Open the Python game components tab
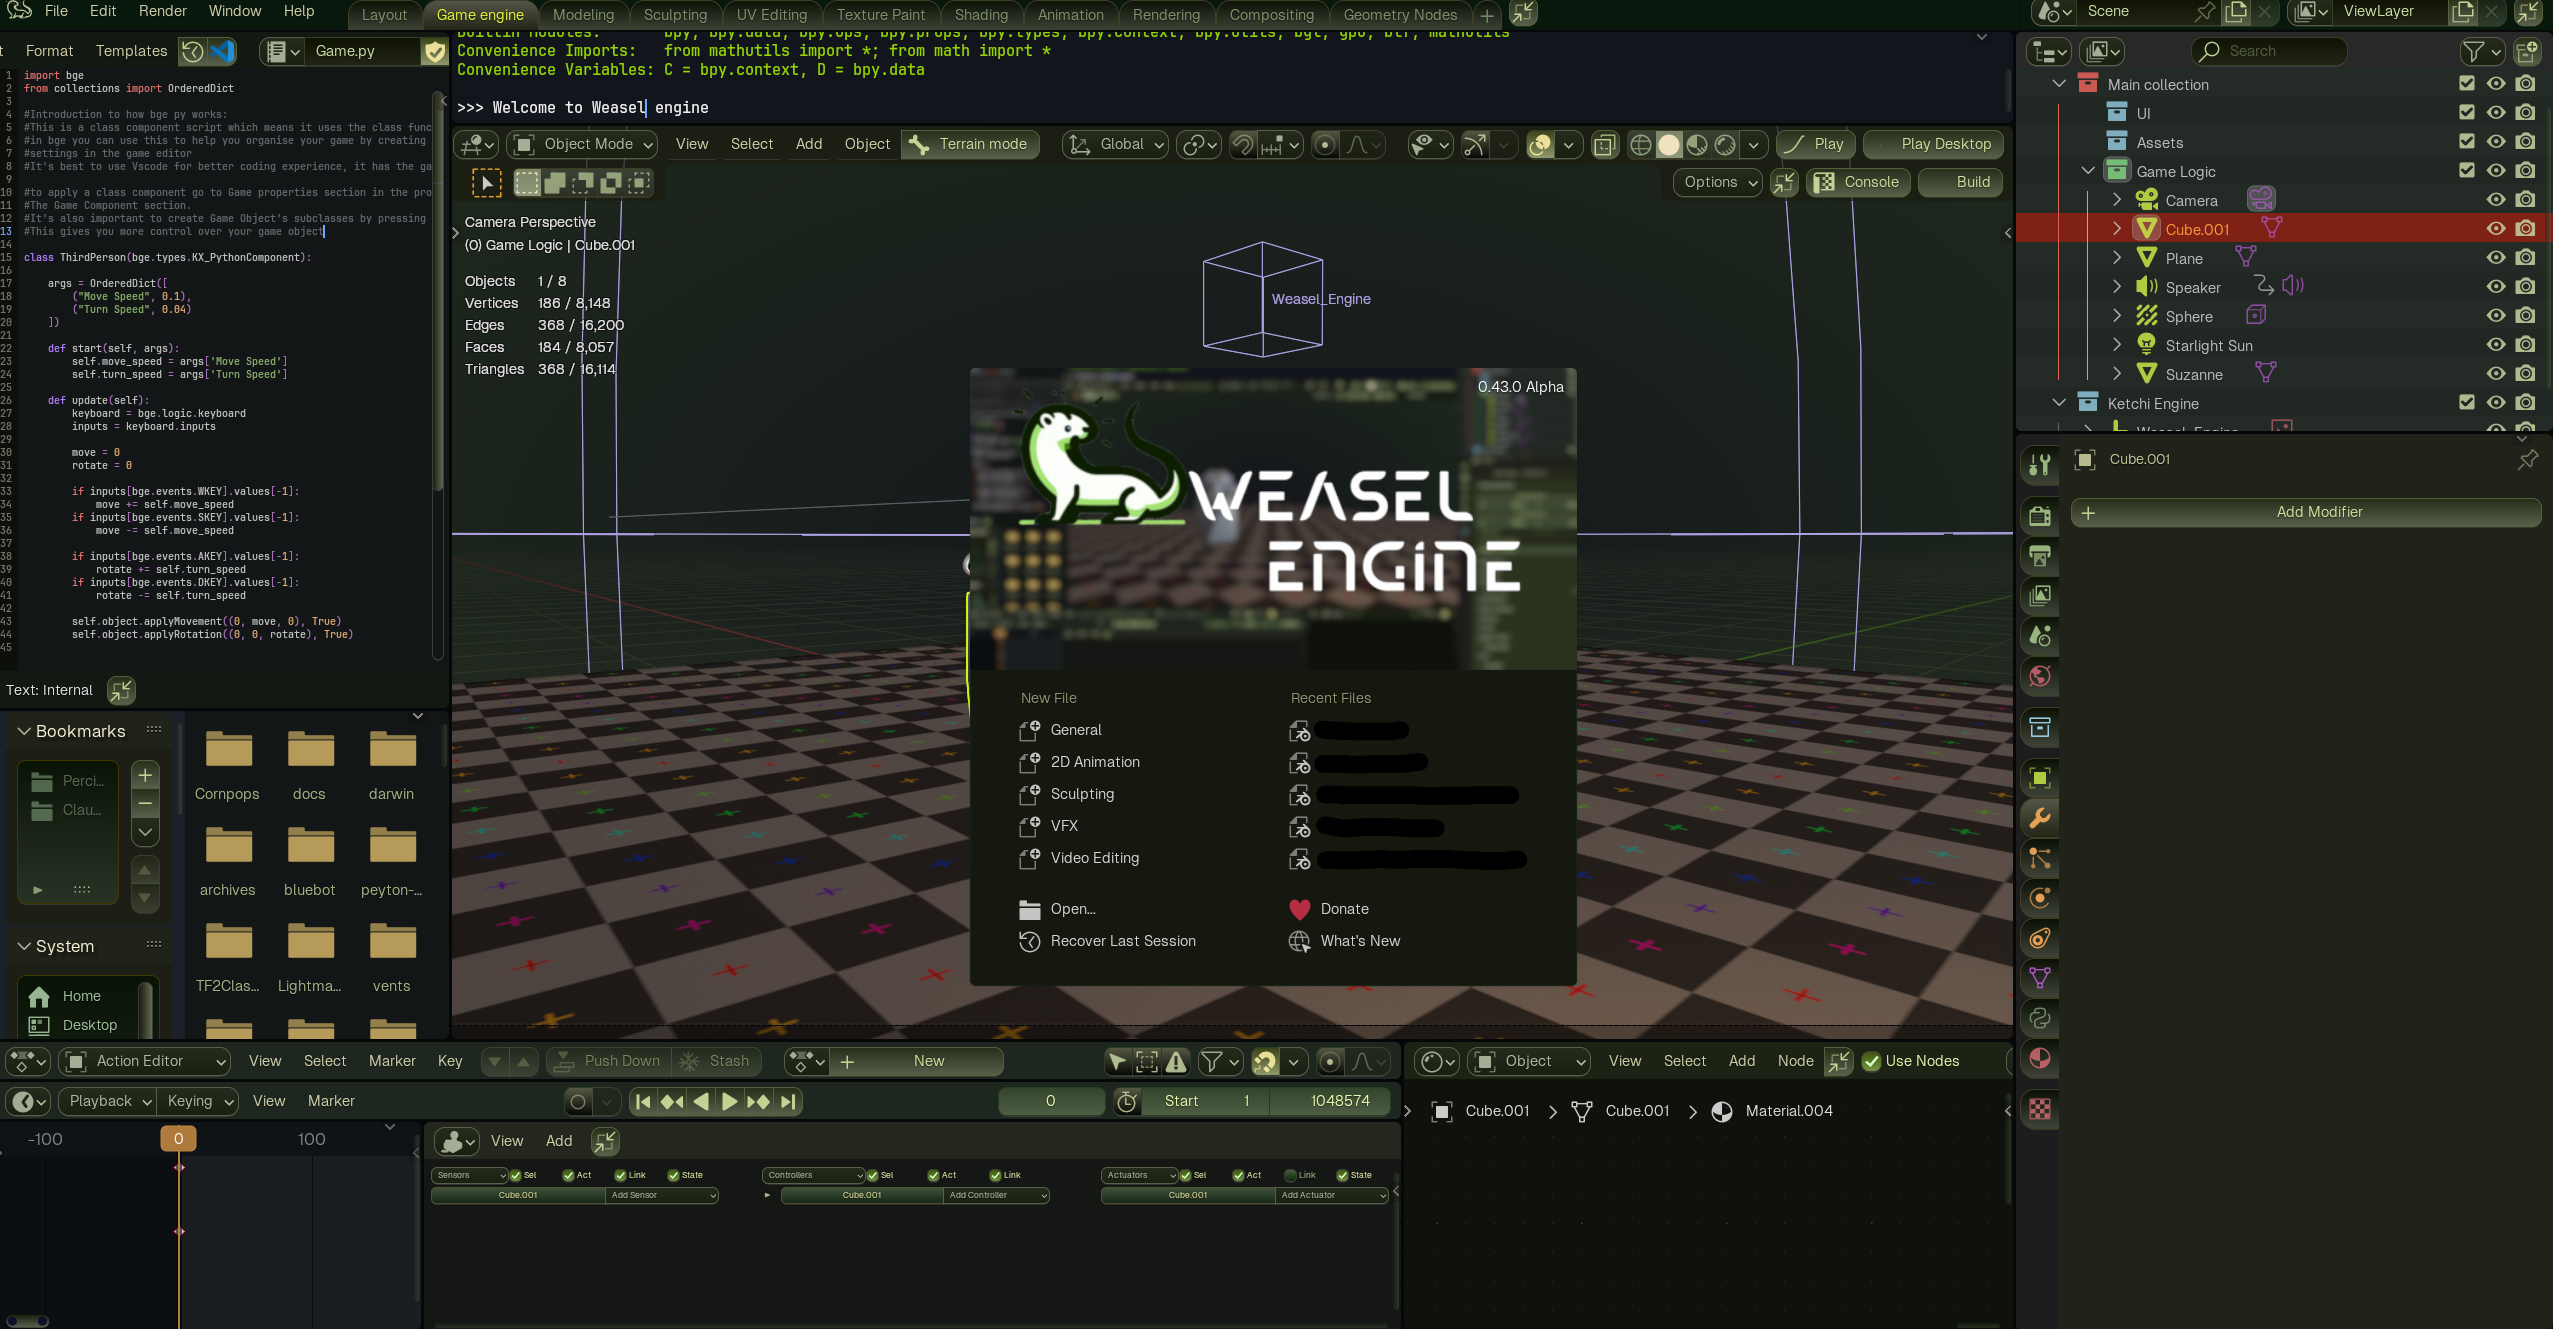Image resolution: width=2553 pixels, height=1329 pixels. click(x=2040, y=1018)
